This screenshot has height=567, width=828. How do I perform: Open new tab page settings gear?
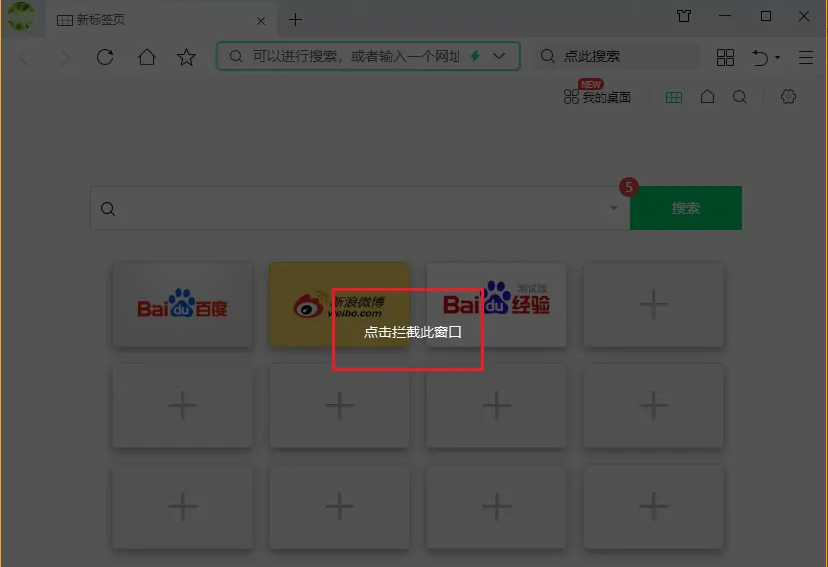[788, 97]
